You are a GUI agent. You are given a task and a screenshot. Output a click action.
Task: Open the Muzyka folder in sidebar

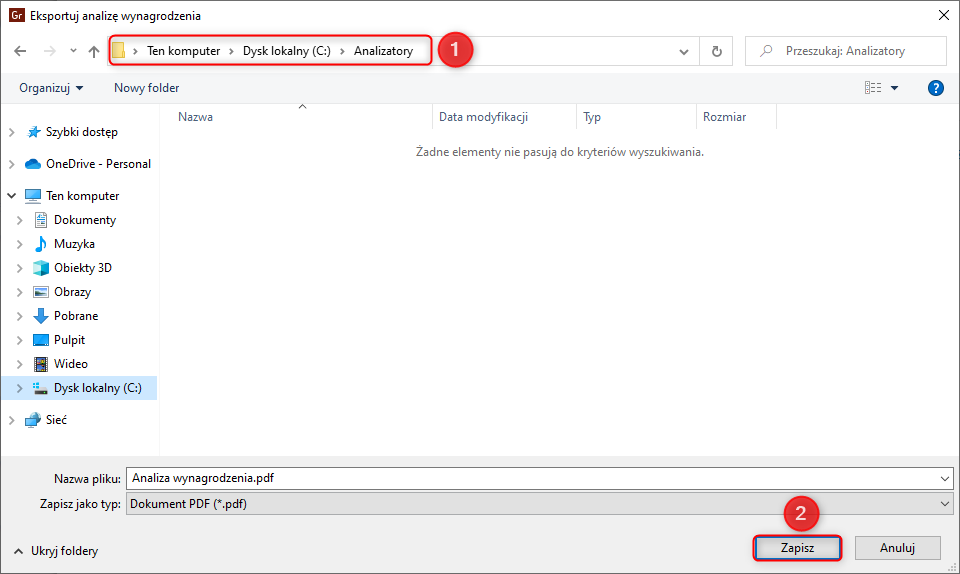(x=74, y=244)
